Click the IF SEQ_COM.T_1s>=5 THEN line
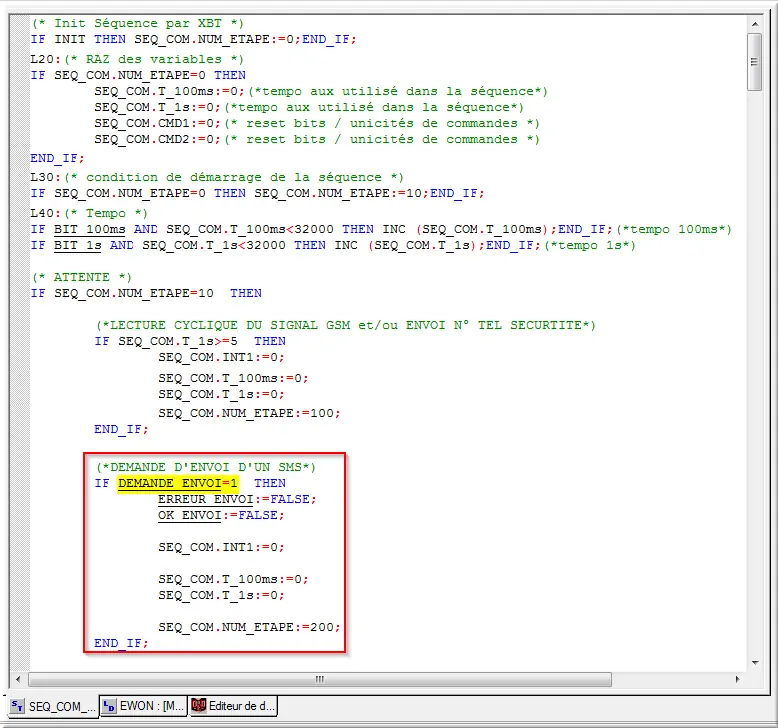The height and width of the screenshot is (728, 778). coord(190,341)
